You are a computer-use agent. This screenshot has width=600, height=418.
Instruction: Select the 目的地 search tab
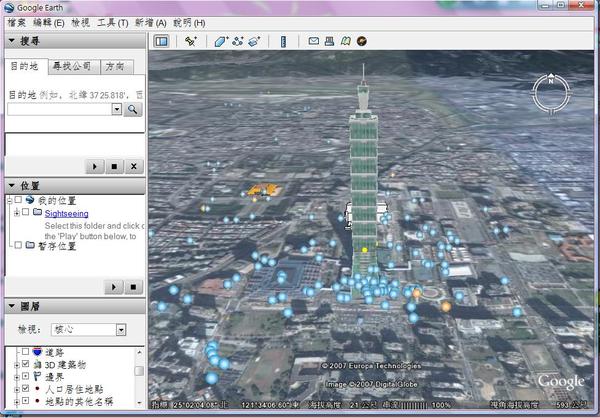click(x=24, y=67)
